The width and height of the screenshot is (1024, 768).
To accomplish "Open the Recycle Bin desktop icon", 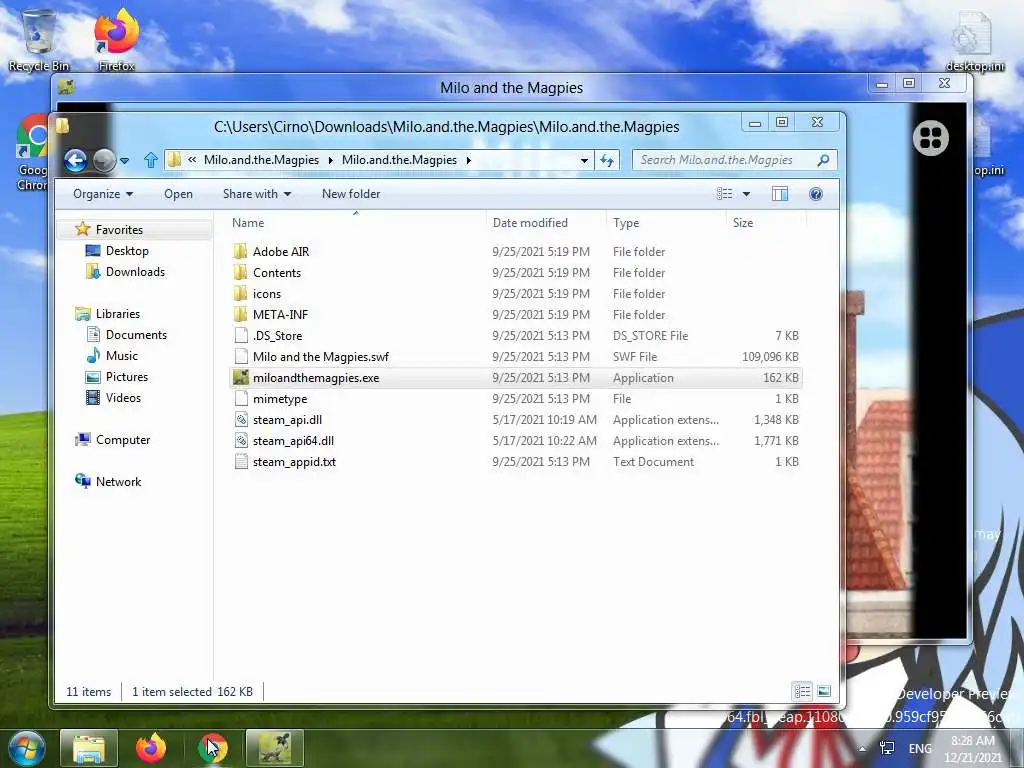I will pos(39,40).
